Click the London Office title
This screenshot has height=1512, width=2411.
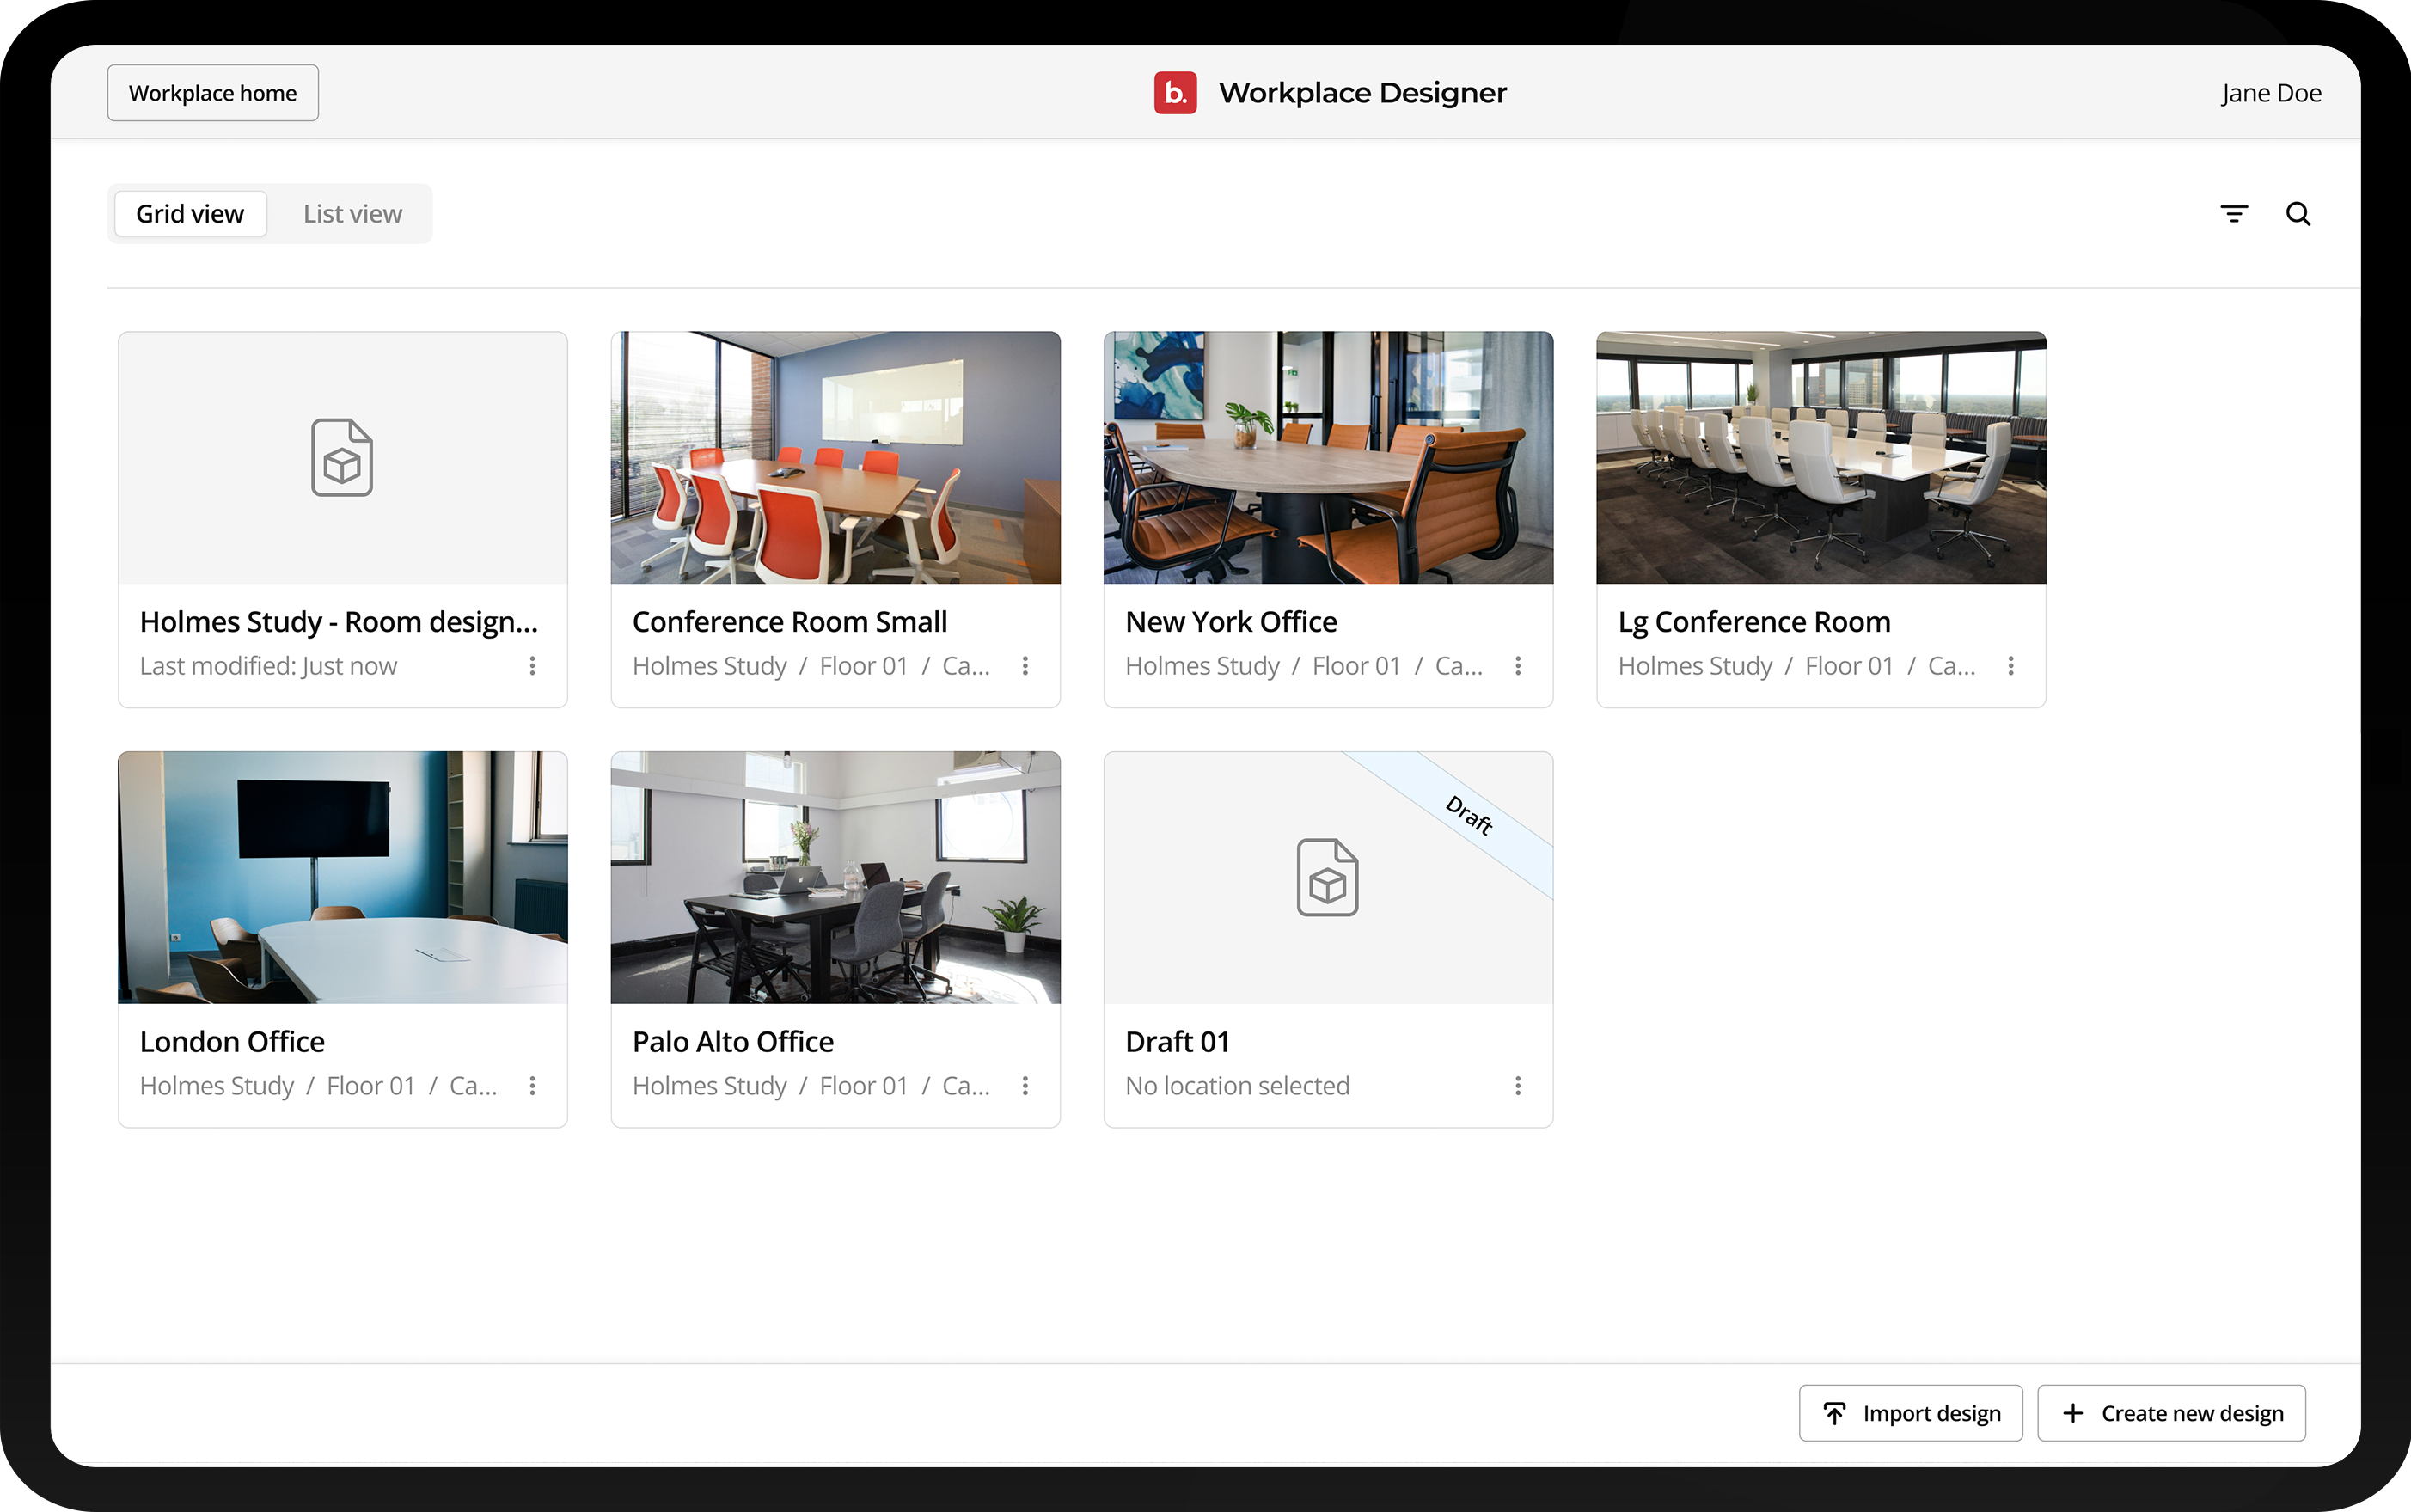click(x=232, y=1042)
